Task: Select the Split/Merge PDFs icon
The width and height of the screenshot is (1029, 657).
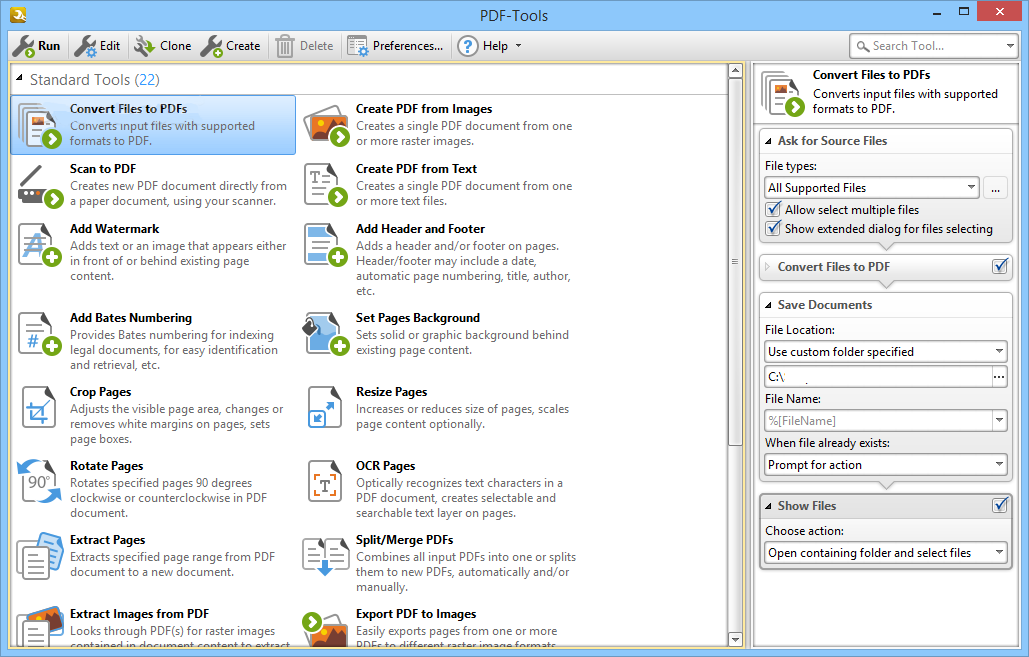Action: tap(325, 555)
